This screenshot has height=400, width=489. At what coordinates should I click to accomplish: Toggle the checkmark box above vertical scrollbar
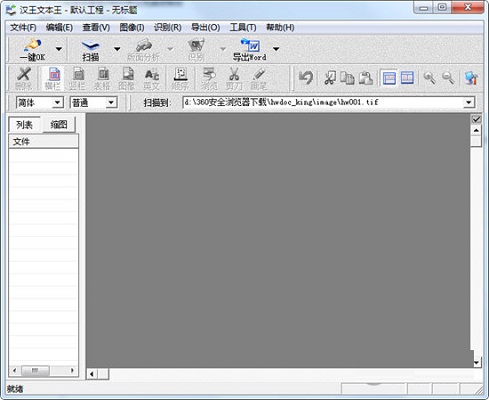point(476,119)
